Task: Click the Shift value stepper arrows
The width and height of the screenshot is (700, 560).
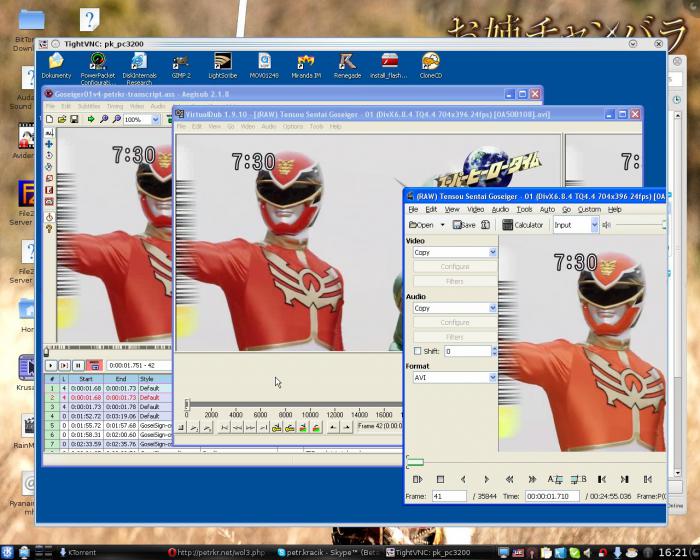Action: pos(494,351)
